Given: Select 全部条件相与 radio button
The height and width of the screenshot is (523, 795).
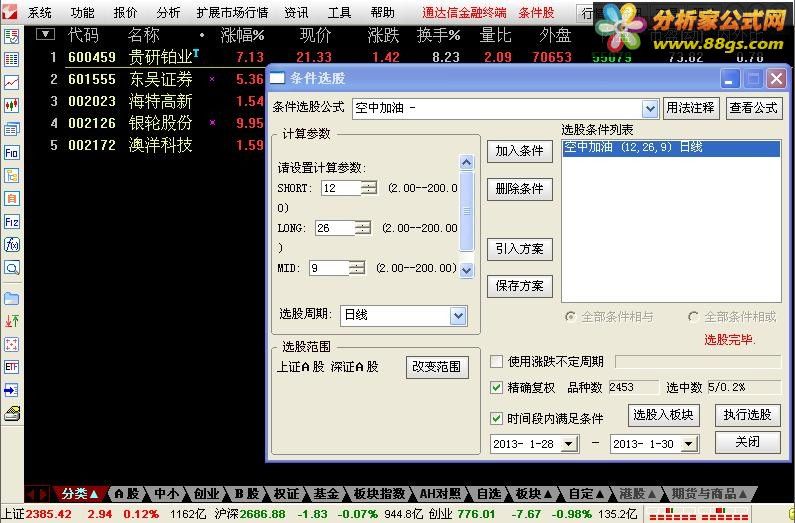Looking at the screenshot, I should click(x=570, y=317).
